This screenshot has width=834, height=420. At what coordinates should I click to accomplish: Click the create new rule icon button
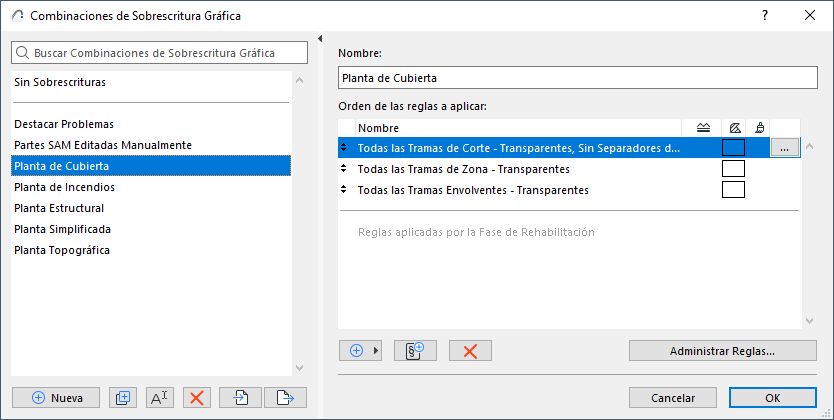tap(416, 351)
